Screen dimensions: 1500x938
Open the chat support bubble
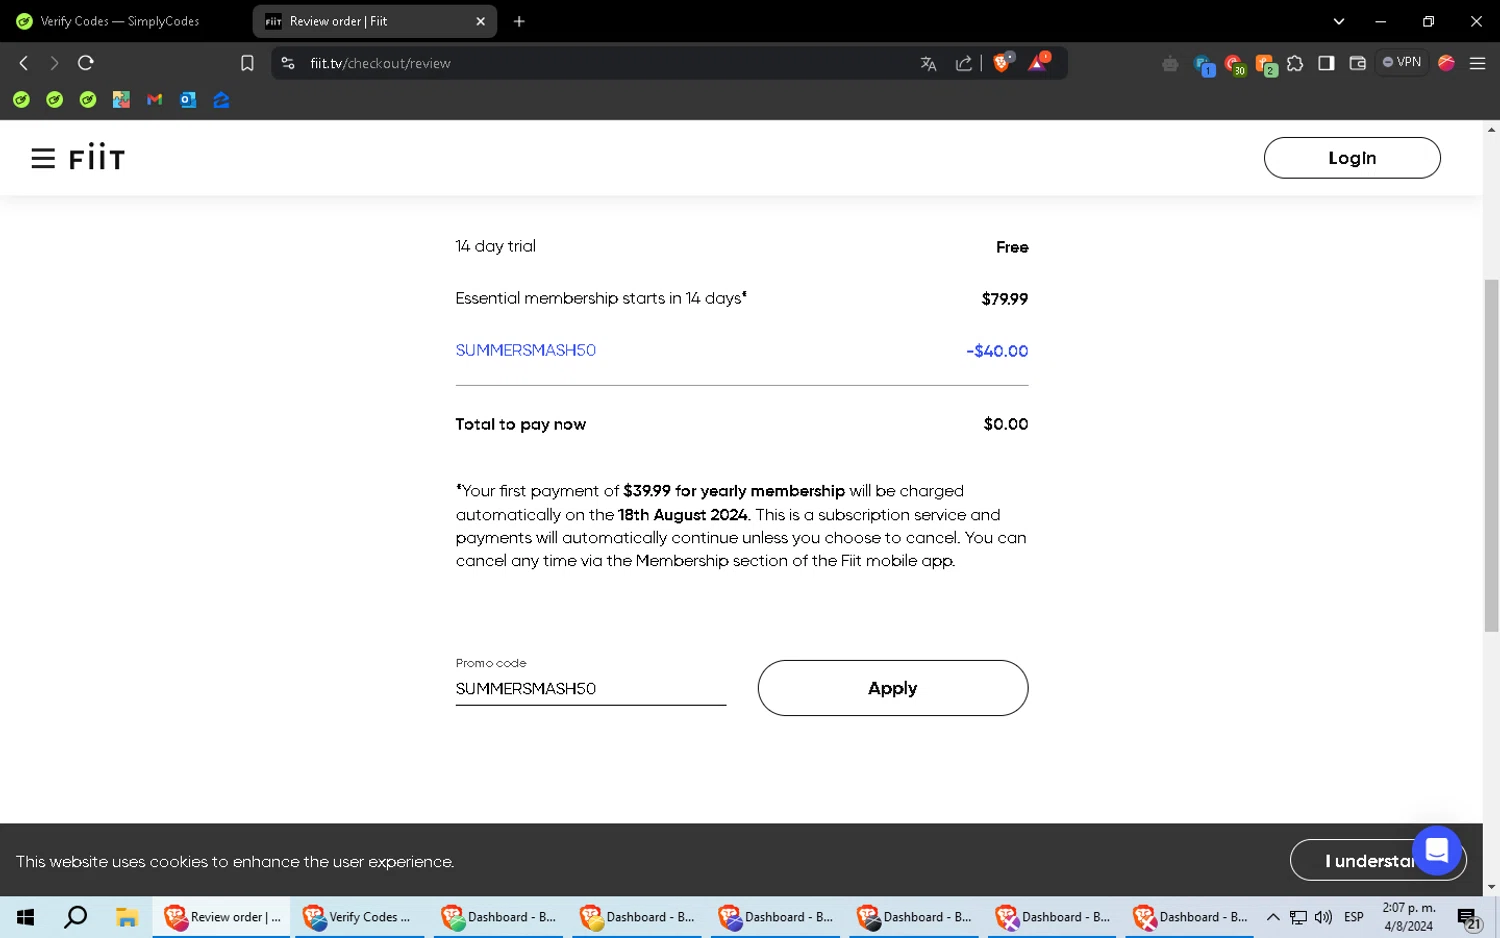(1437, 850)
